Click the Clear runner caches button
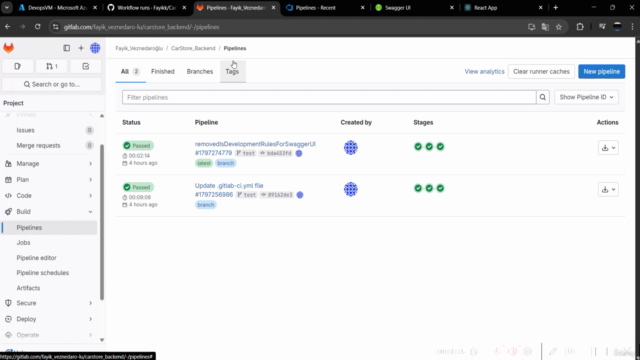This screenshot has height=360, width=640. click(541, 71)
